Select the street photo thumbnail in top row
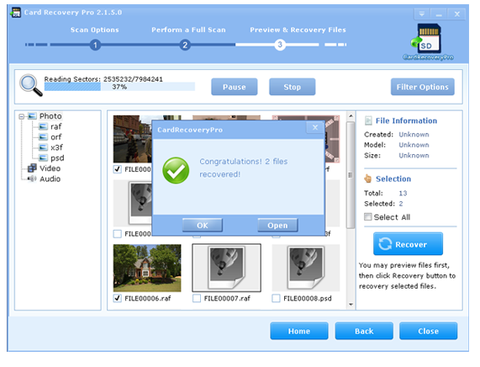 132,139
